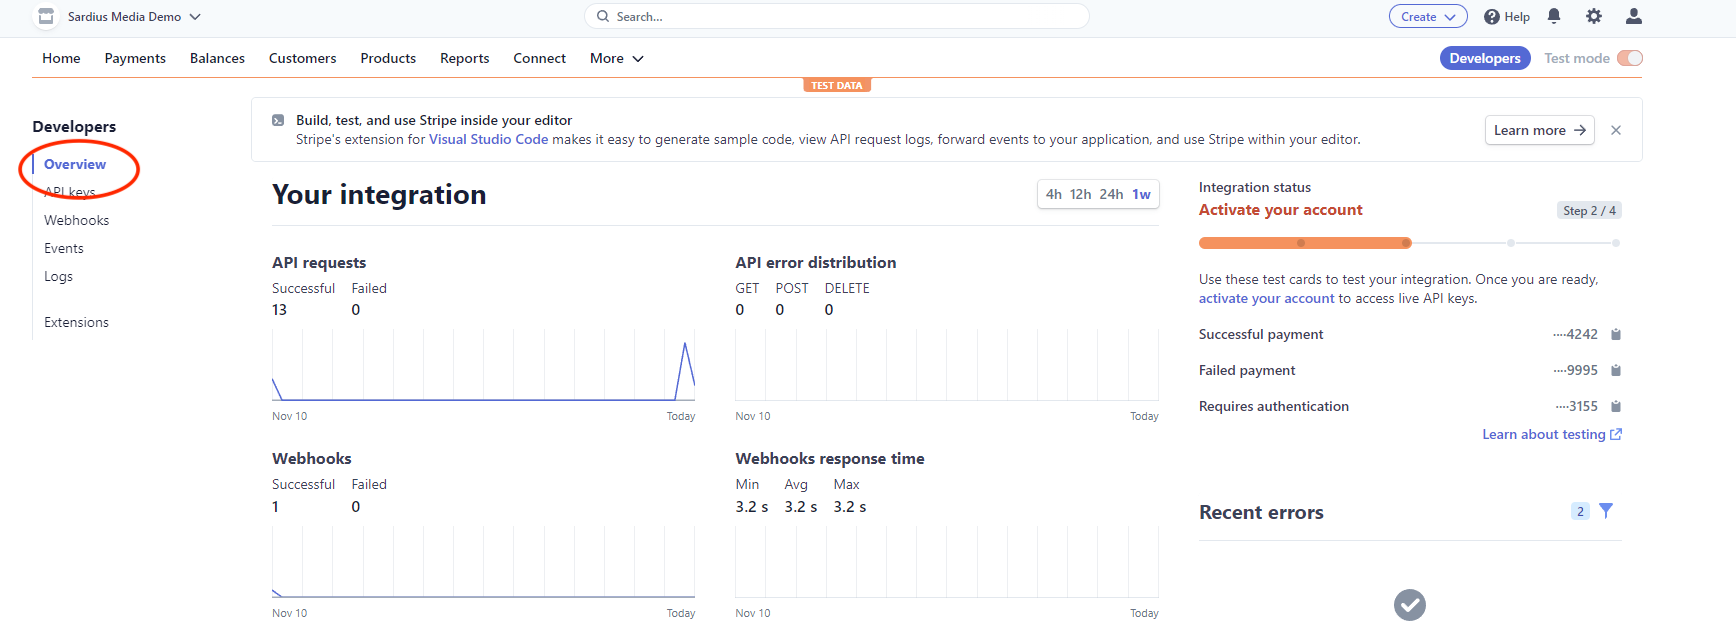The image size is (1736, 638).
Task: Copy the Successful payment card number
Action: point(1616,334)
